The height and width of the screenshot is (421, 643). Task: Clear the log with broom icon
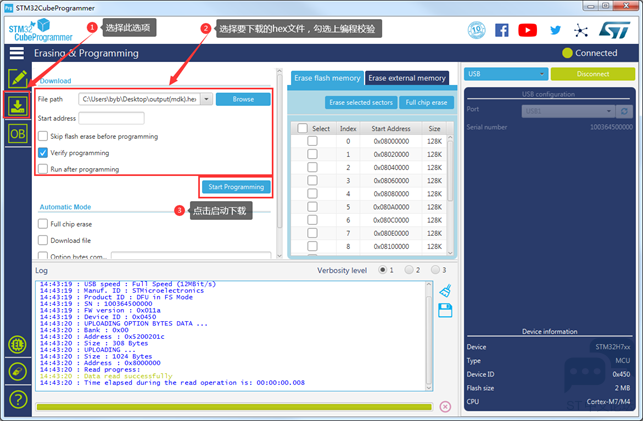point(445,291)
